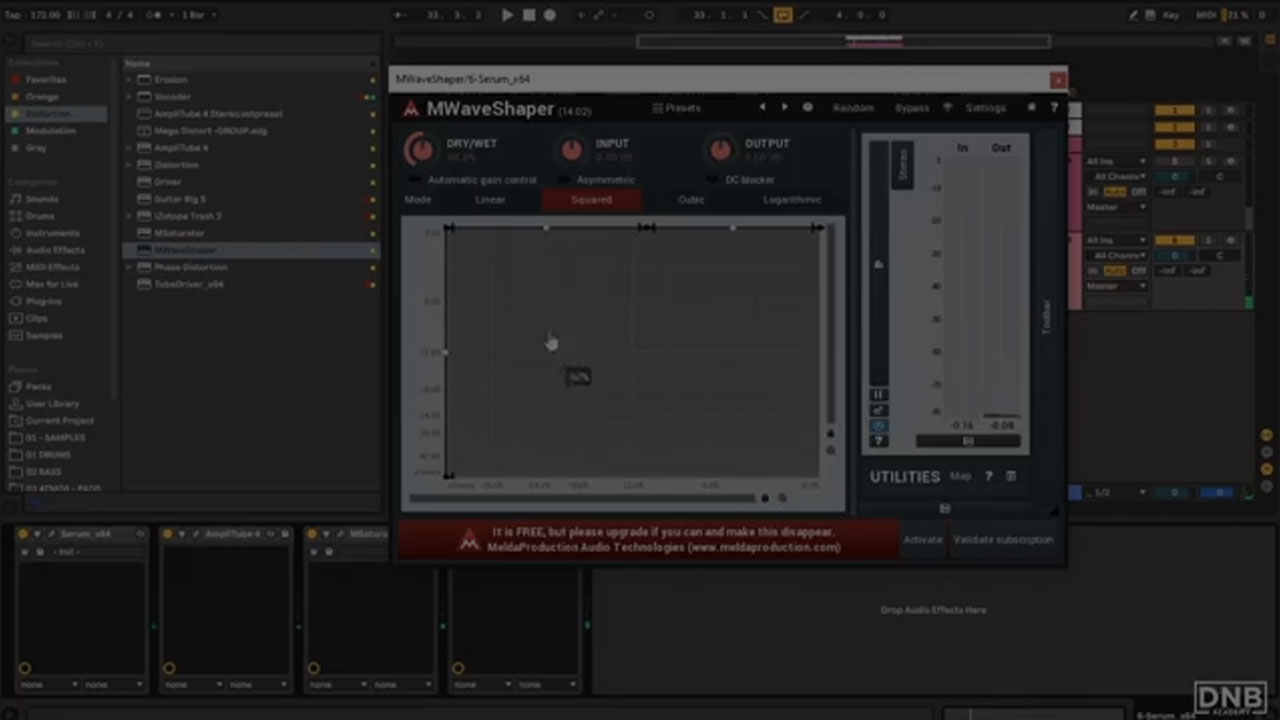The width and height of the screenshot is (1280, 720).
Task: Open MWaveShaper Settings
Action: click(985, 108)
